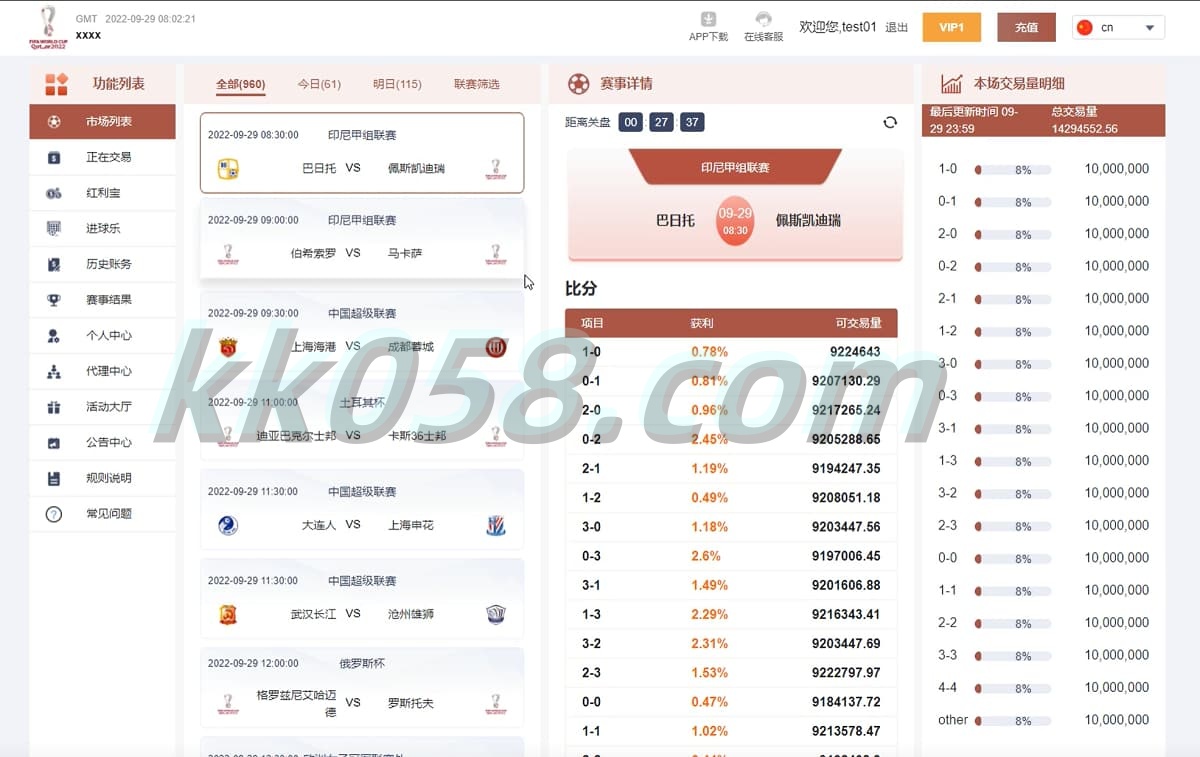1200x757 pixels.
Task: Click total volume 14294552.56
Action: (1085, 129)
